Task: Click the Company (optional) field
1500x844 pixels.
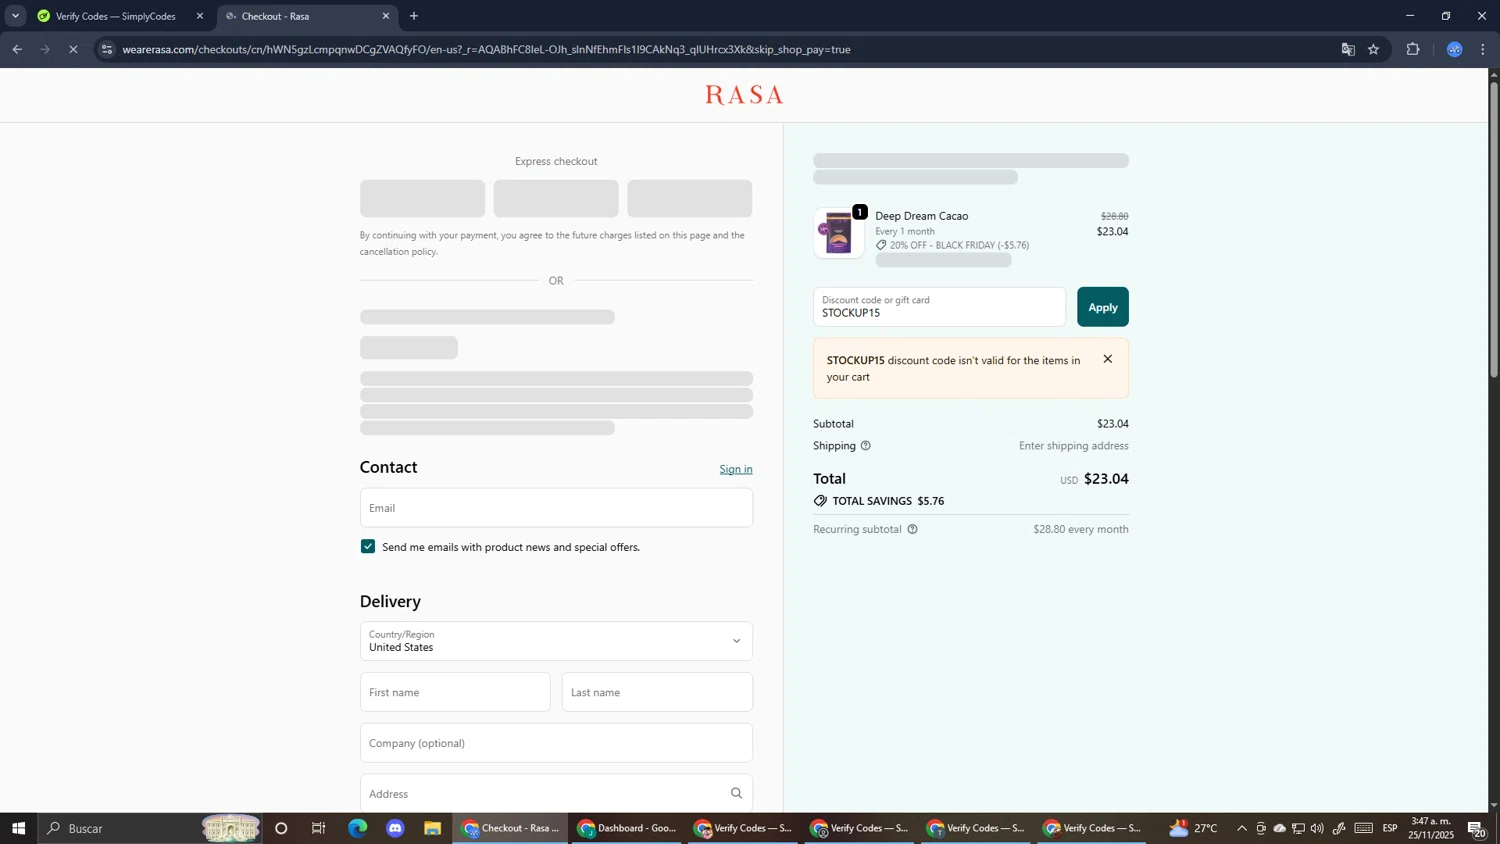Action: click(556, 743)
